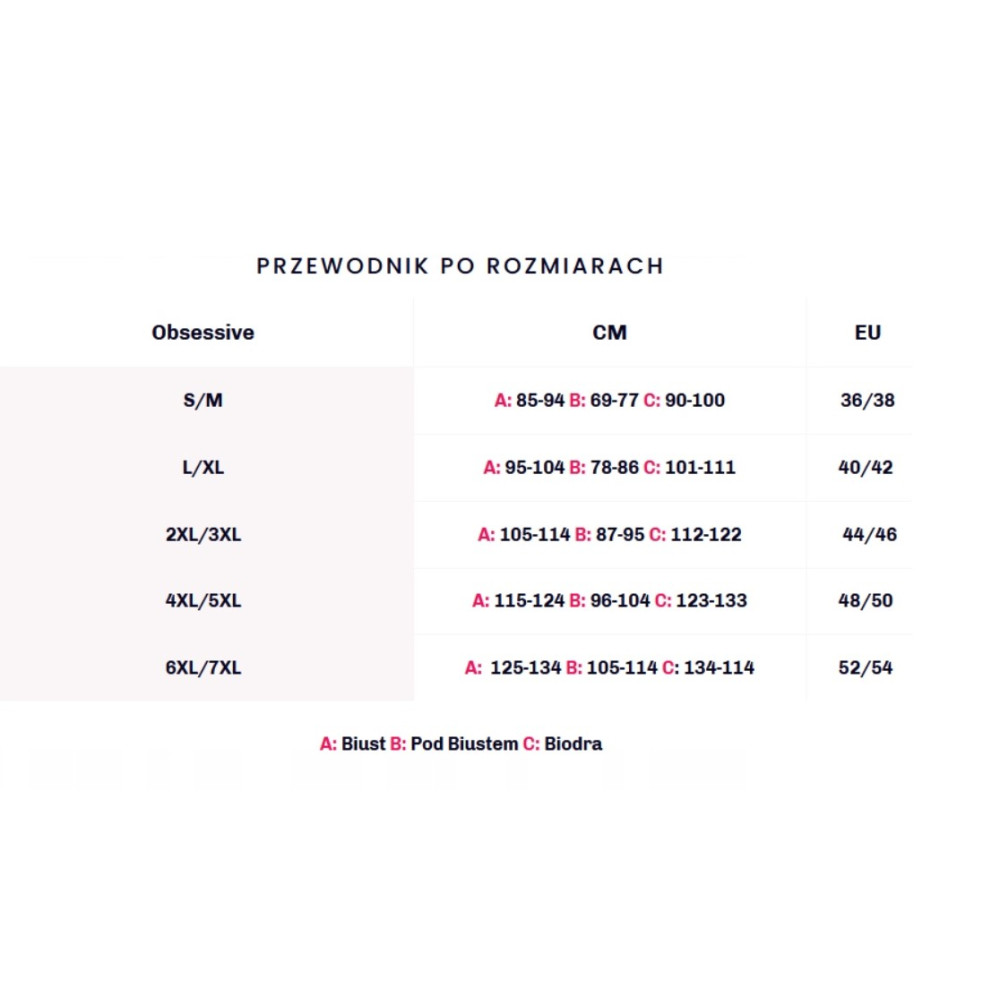Screen dimensions: 1000x1000
Task: Choose the 6XL/7XL size row label
Action: pos(203,668)
